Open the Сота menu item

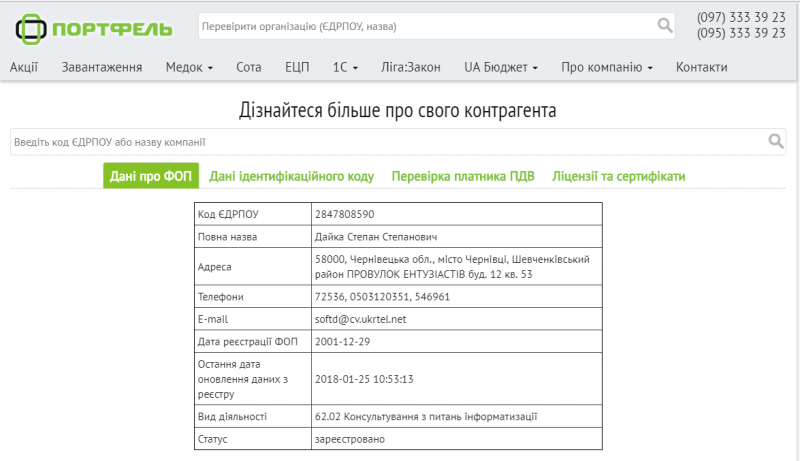[249, 67]
